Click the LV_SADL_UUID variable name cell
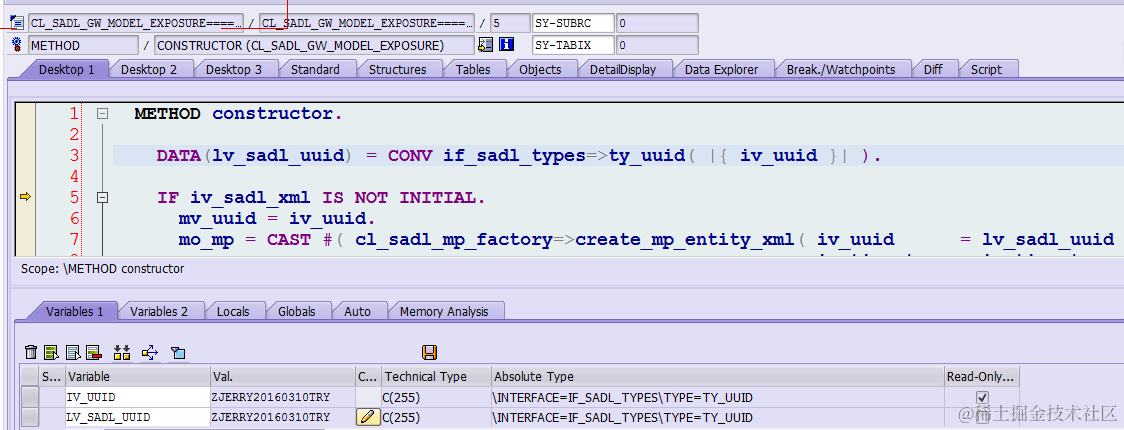1124x430 pixels. point(138,417)
